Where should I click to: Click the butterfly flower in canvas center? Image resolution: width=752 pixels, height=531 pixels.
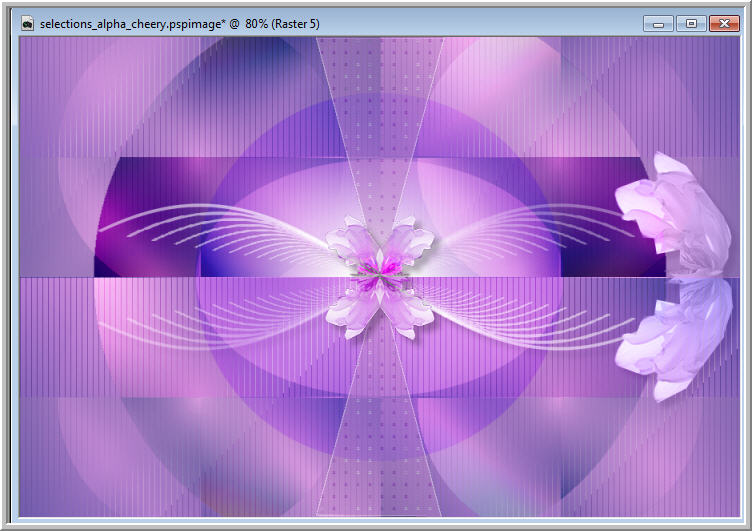pyautogui.click(x=380, y=277)
